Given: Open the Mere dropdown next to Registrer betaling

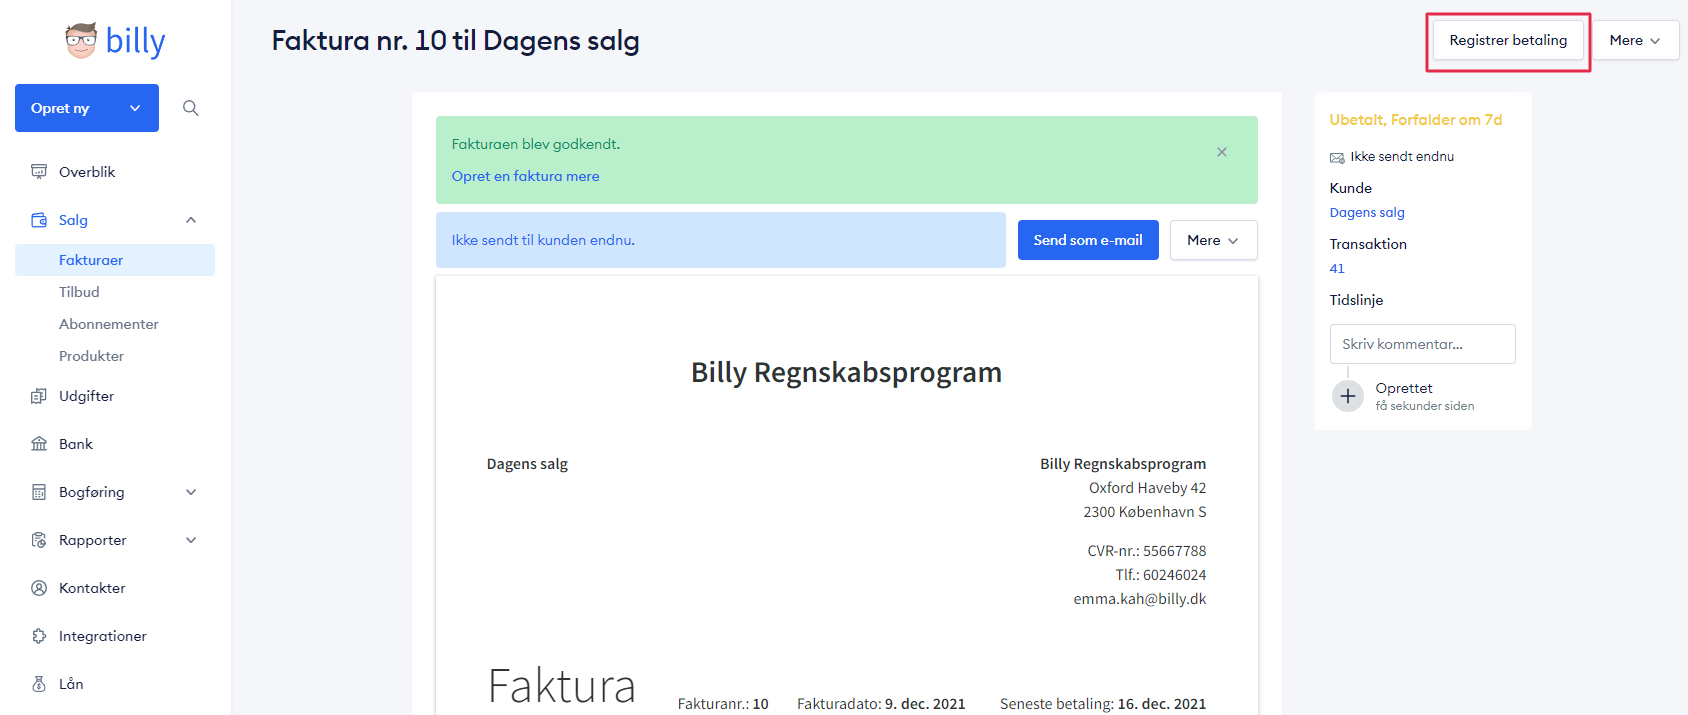Looking at the screenshot, I should (1635, 40).
